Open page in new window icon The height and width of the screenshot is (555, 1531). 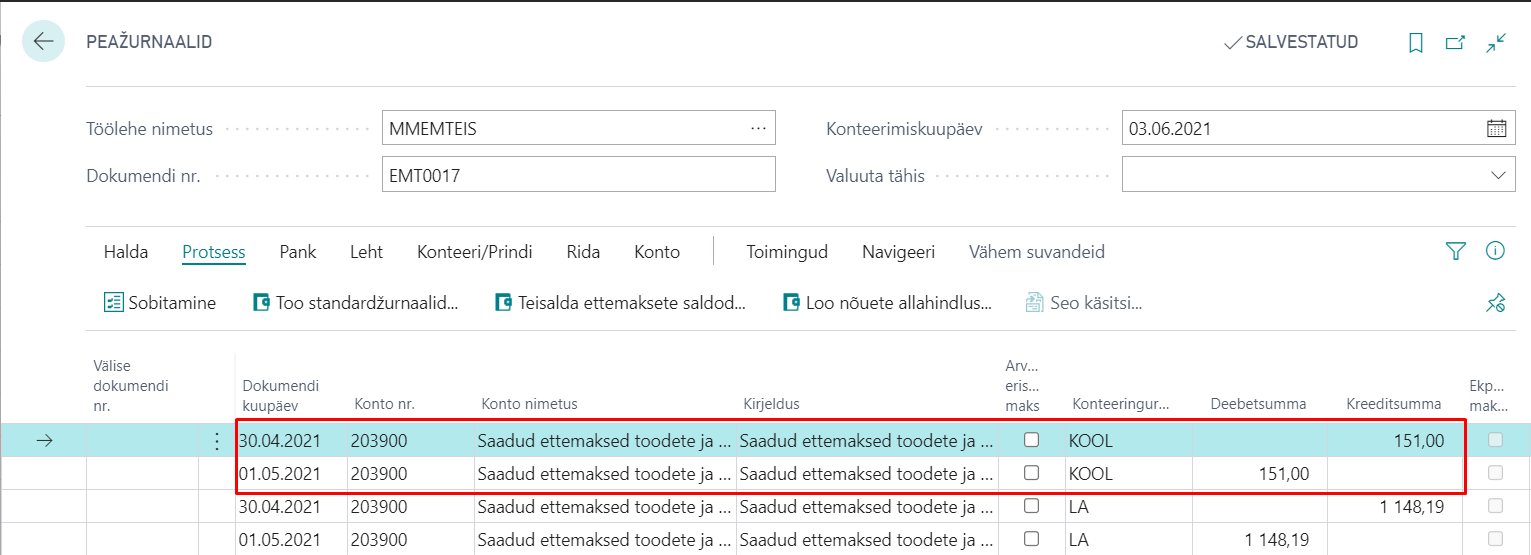1455,43
